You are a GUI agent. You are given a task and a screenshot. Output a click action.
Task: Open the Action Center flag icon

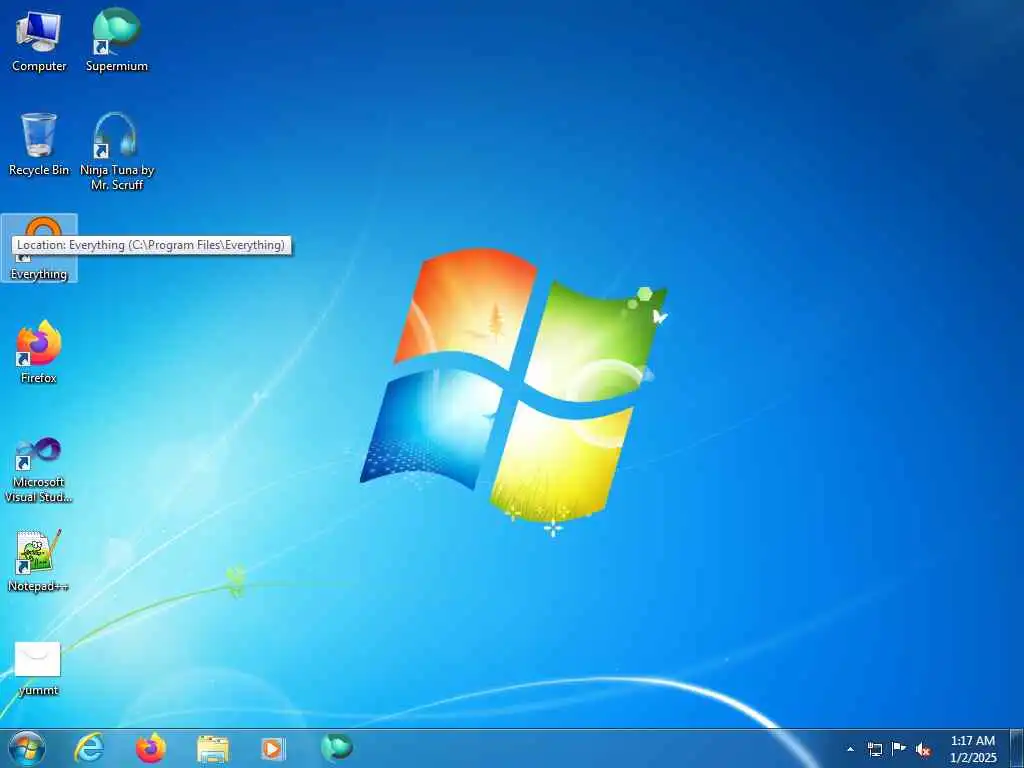899,748
